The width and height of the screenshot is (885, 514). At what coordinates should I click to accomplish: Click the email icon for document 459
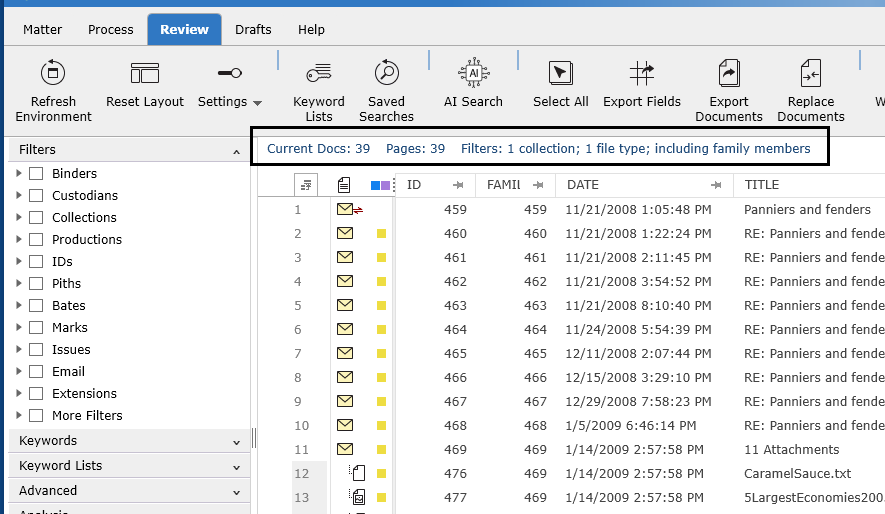point(345,209)
